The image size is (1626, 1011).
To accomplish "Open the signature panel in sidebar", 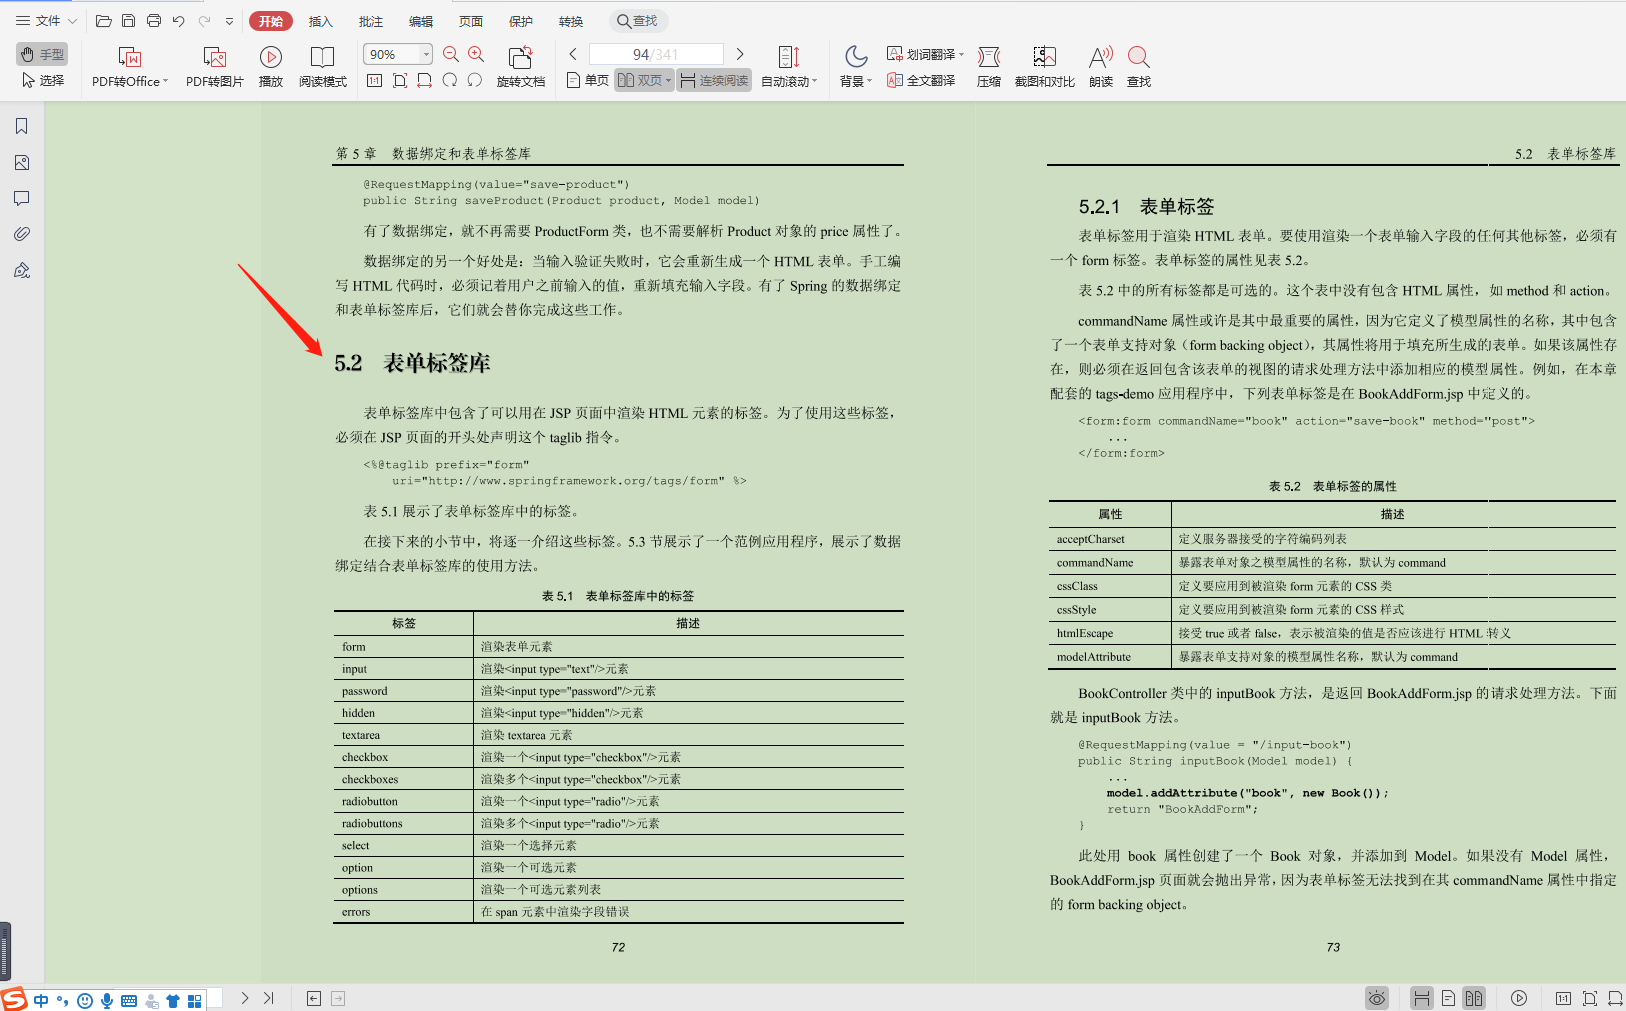I will (22, 270).
